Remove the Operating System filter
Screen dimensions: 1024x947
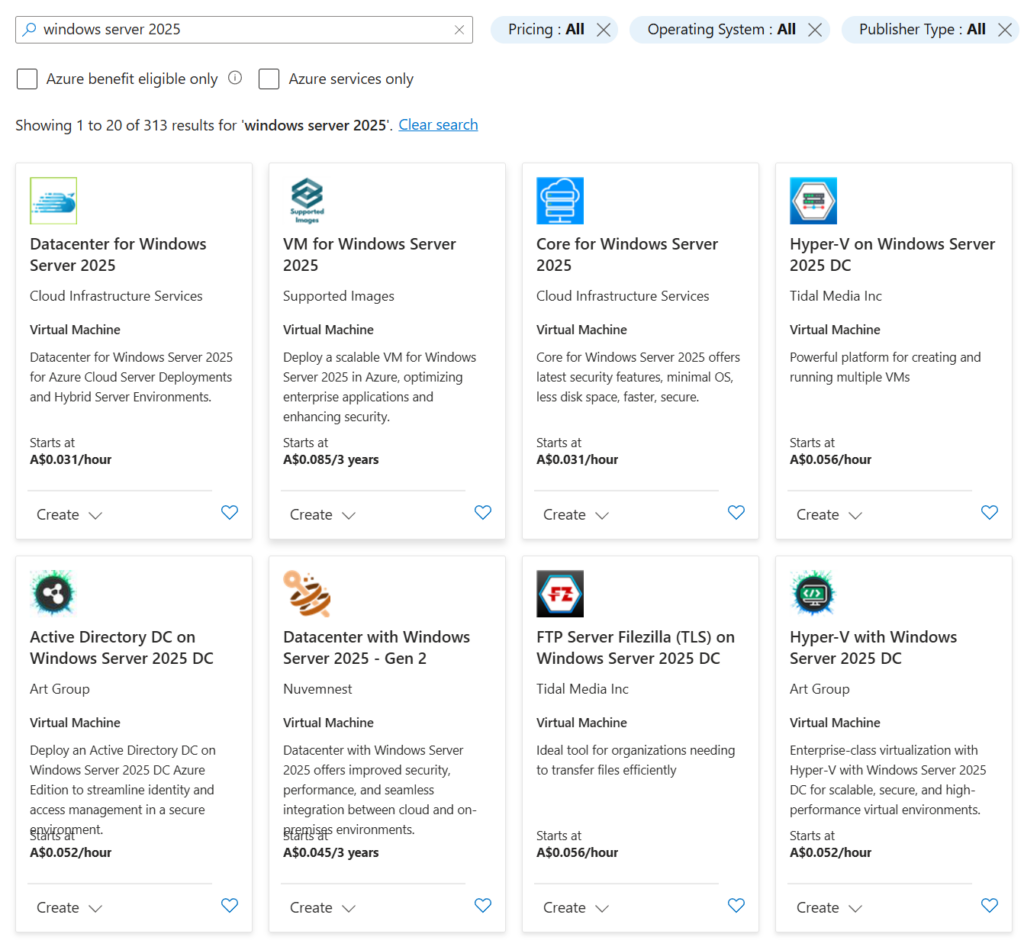(815, 30)
